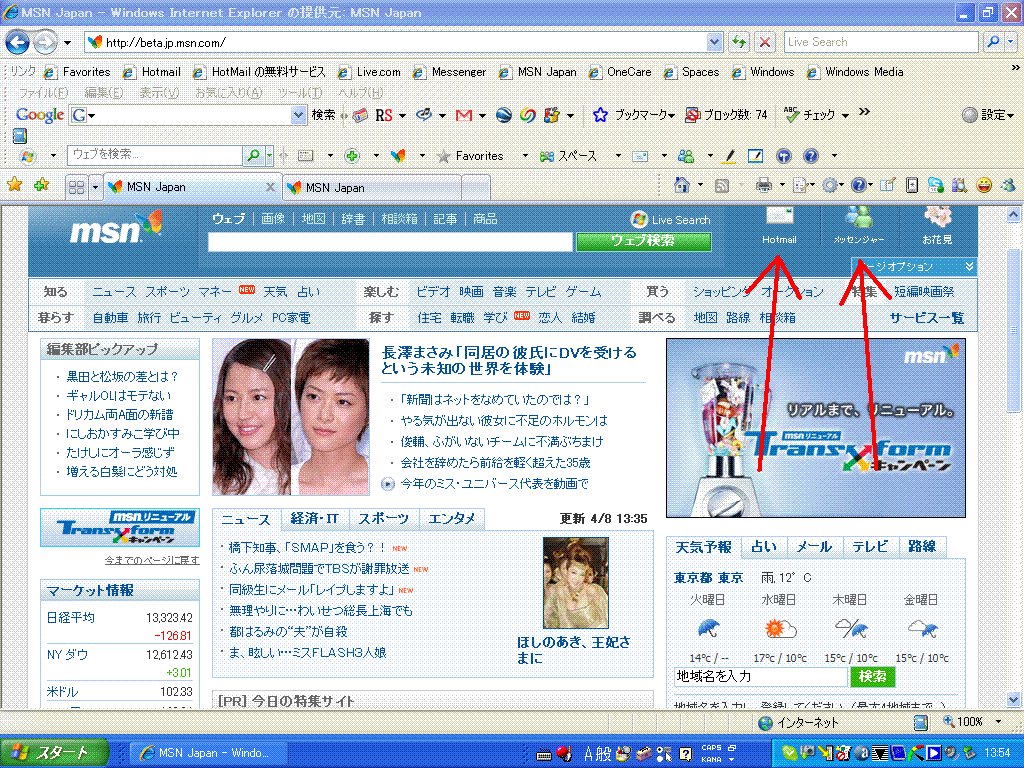Select the スポーツ news tab

(384, 519)
